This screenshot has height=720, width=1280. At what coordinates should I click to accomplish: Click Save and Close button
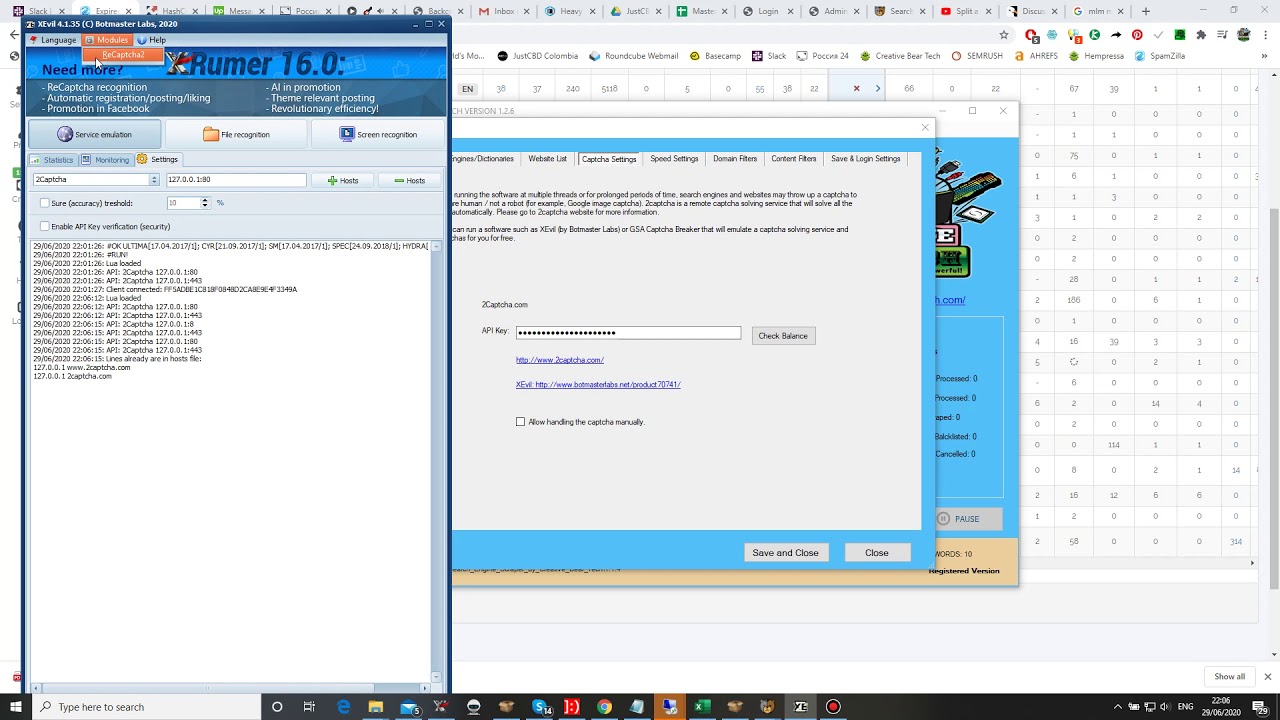(785, 553)
